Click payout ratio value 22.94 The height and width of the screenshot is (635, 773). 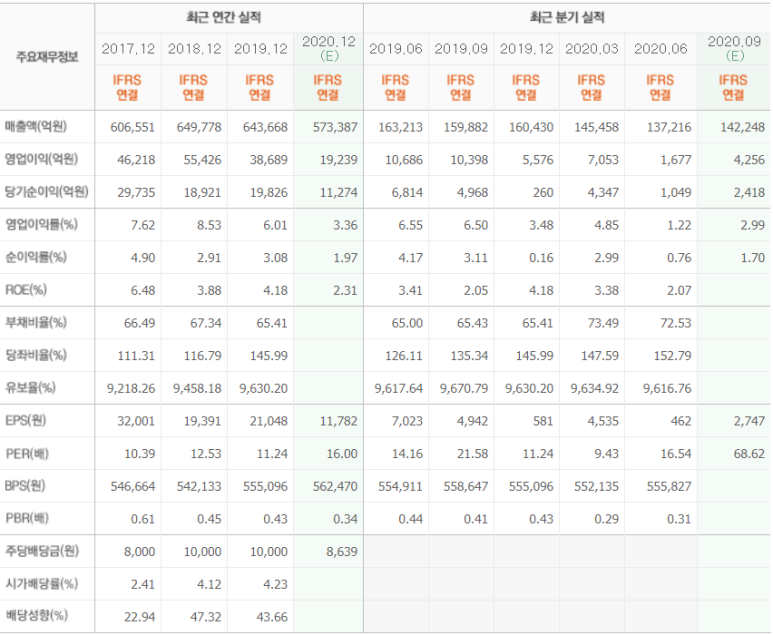(140, 617)
